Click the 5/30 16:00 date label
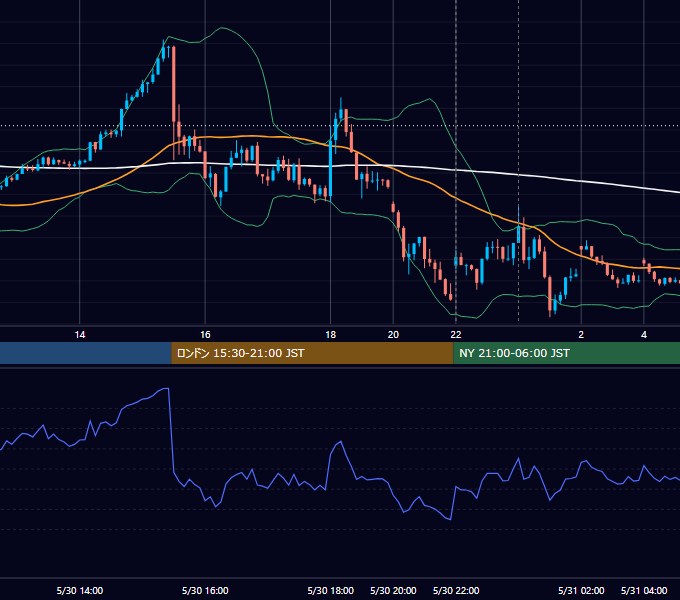This screenshot has width=680, height=600. click(205, 591)
